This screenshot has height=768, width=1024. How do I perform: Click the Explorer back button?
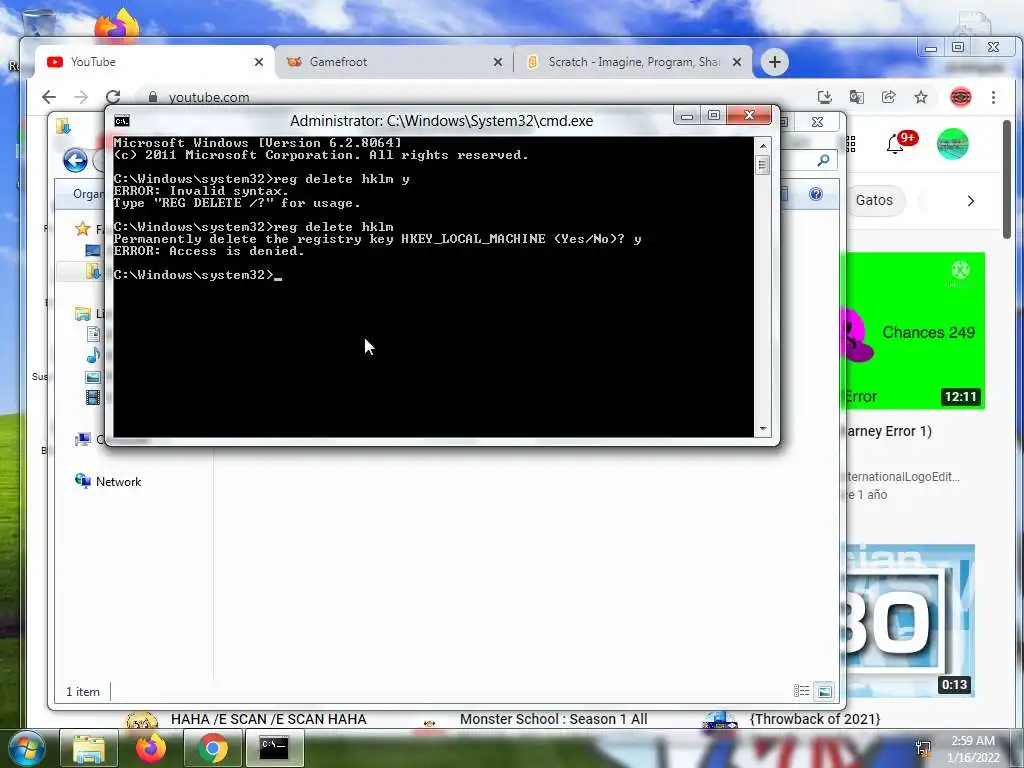pos(76,160)
